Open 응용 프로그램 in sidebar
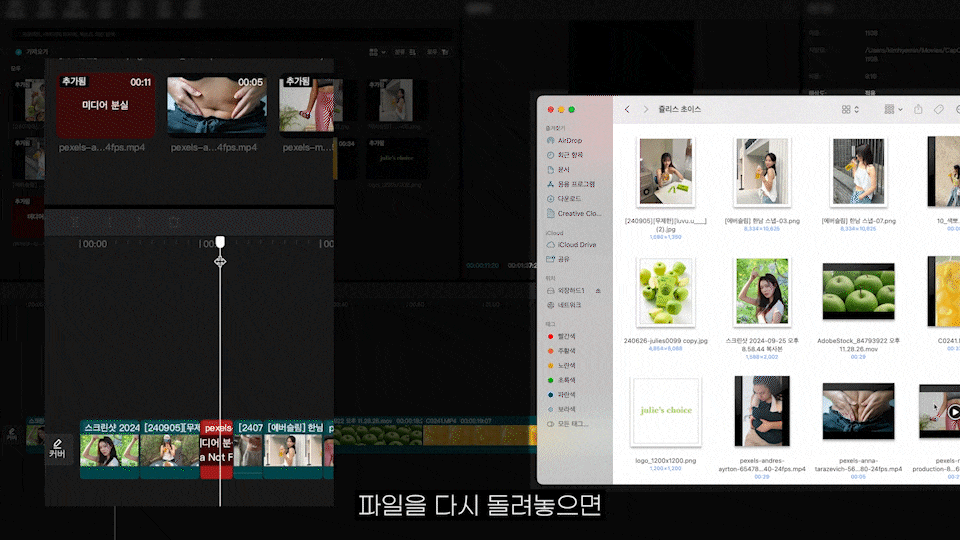Viewport: 960px width, 540px height. 576,184
